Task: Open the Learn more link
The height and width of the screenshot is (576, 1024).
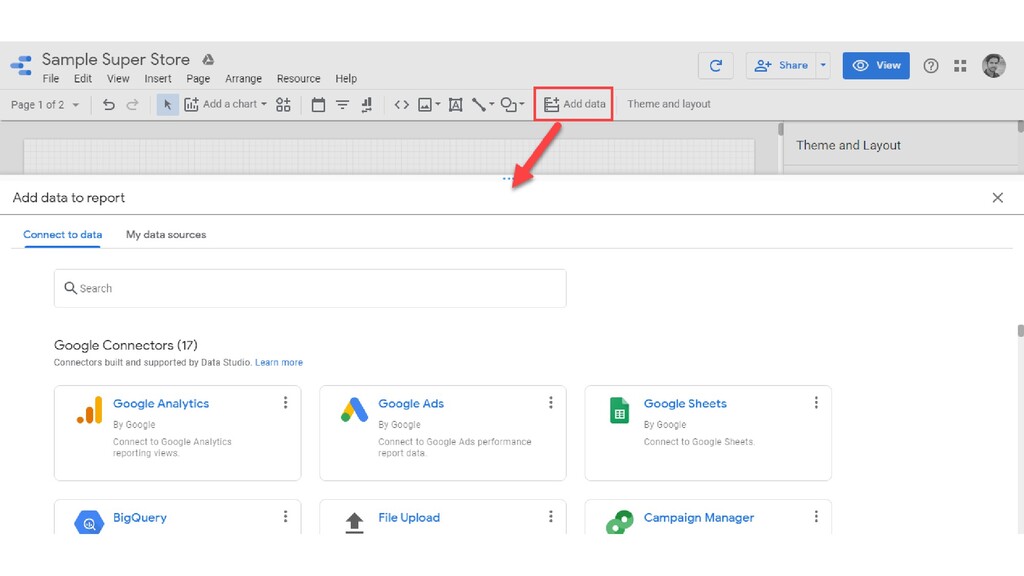Action: point(279,362)
